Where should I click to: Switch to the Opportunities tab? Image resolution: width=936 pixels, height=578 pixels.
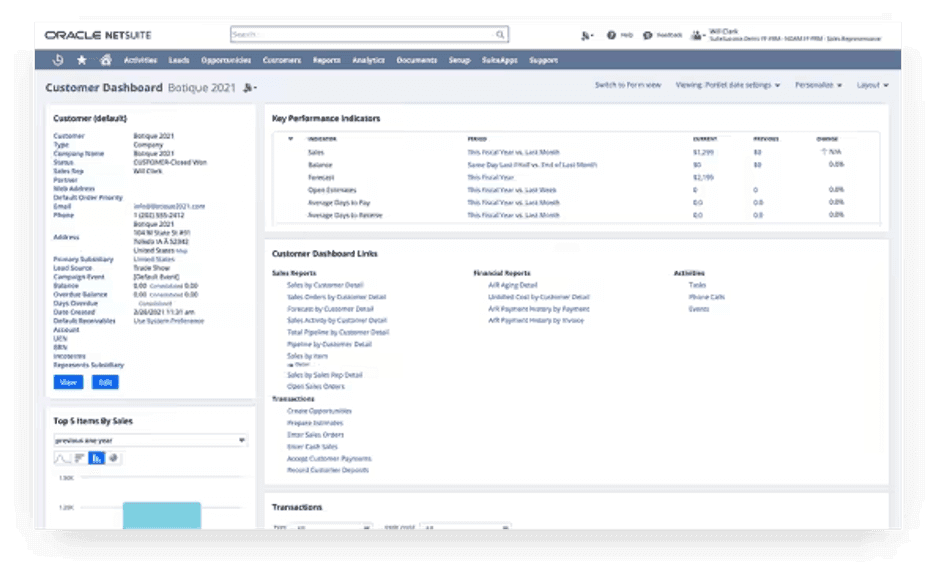point(225,60)
